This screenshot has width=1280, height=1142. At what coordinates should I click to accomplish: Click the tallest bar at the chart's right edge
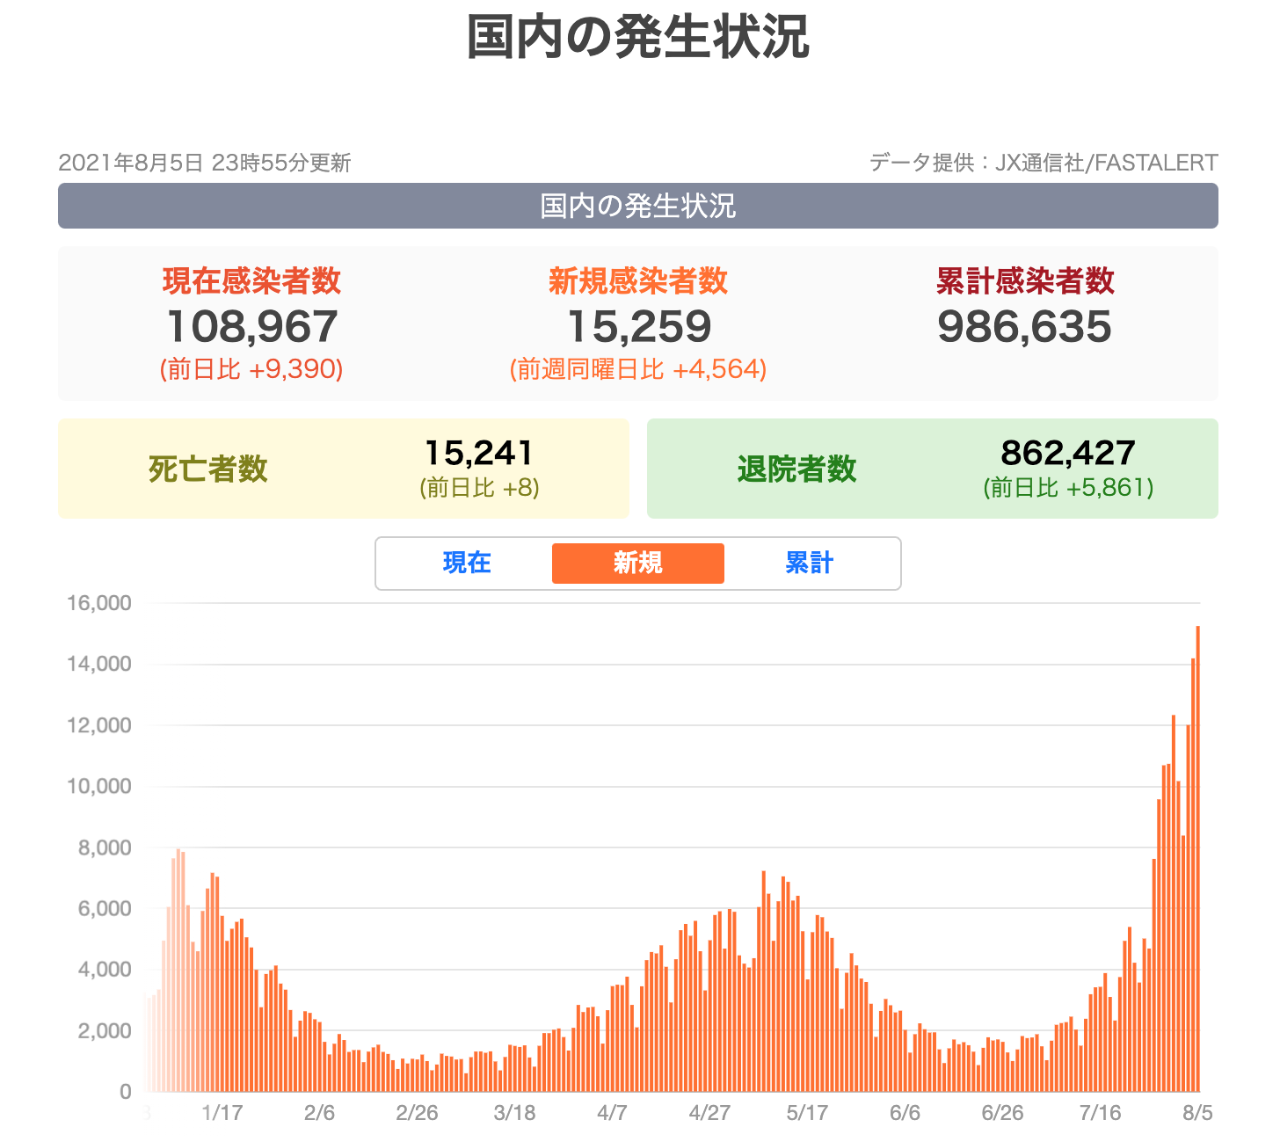1197,858
